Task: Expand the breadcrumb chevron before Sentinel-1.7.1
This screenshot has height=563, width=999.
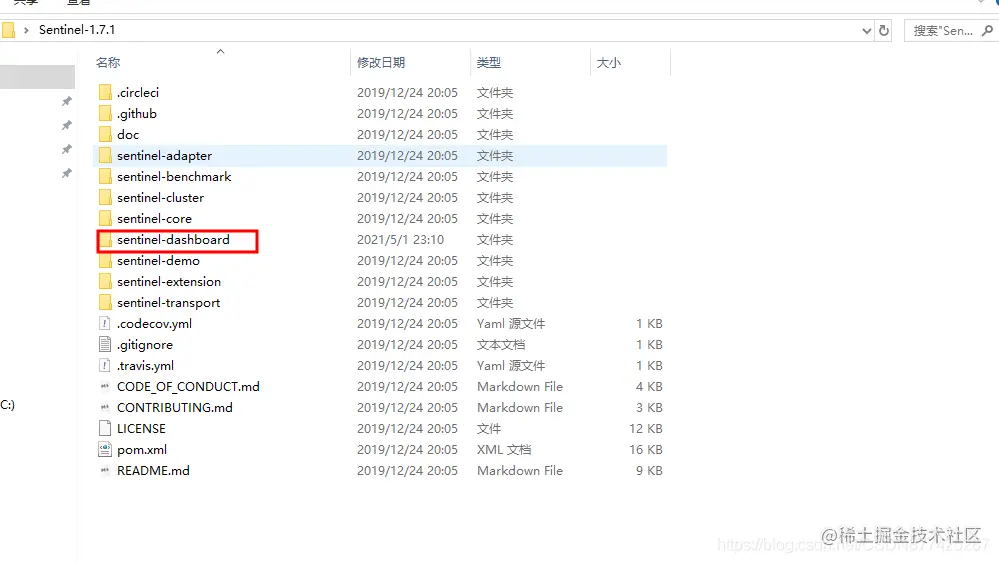Action: click(x=26, y=30)
